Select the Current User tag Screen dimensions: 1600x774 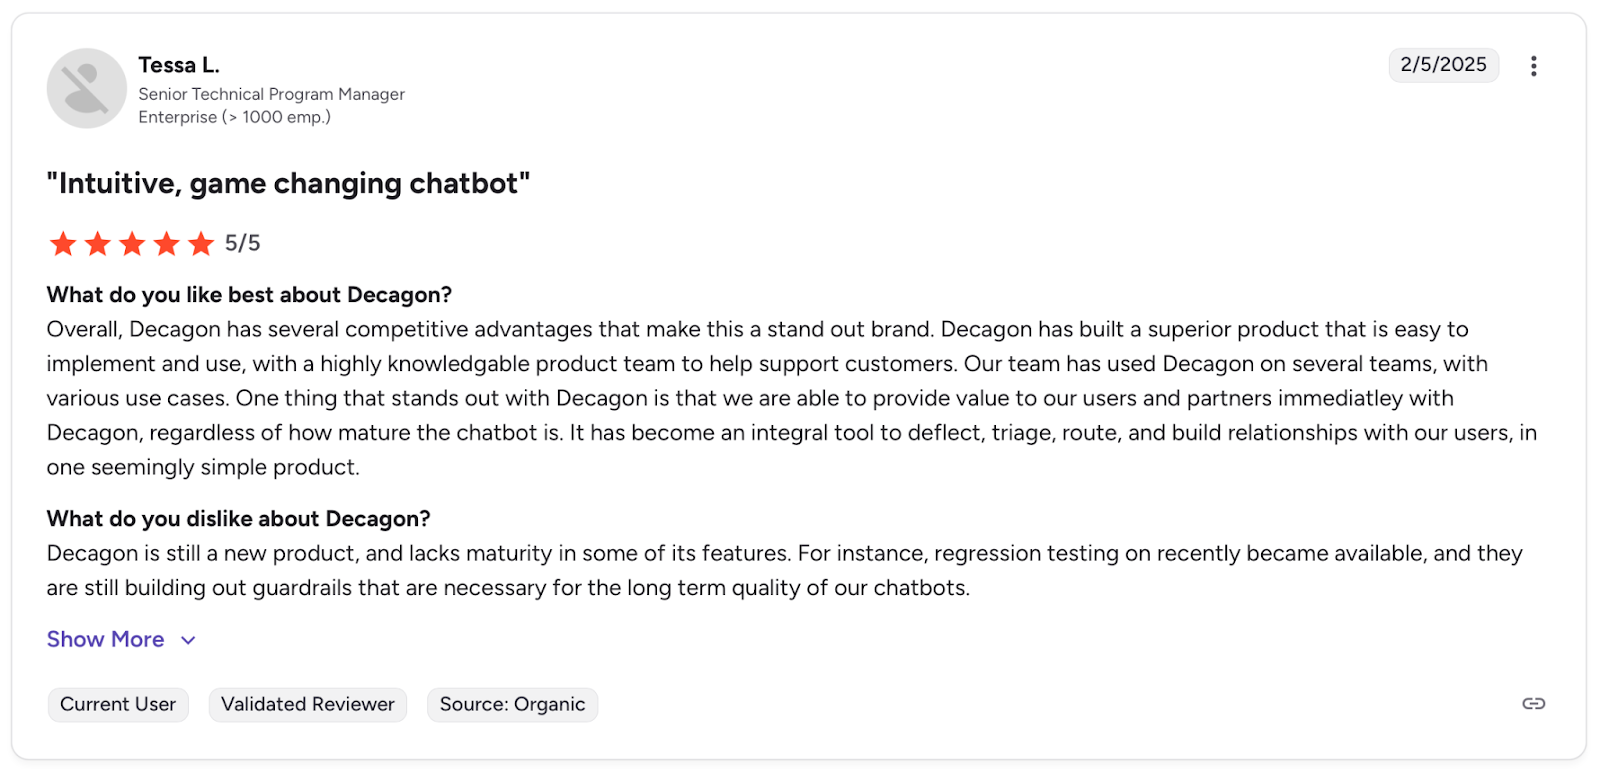tap(118, 705)
